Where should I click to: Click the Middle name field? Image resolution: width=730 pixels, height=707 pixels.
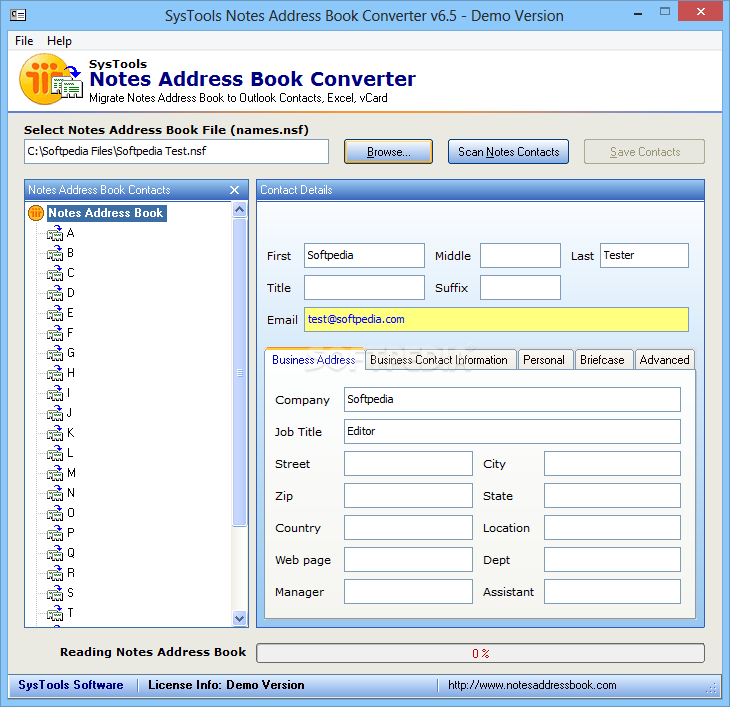point(520,256)
